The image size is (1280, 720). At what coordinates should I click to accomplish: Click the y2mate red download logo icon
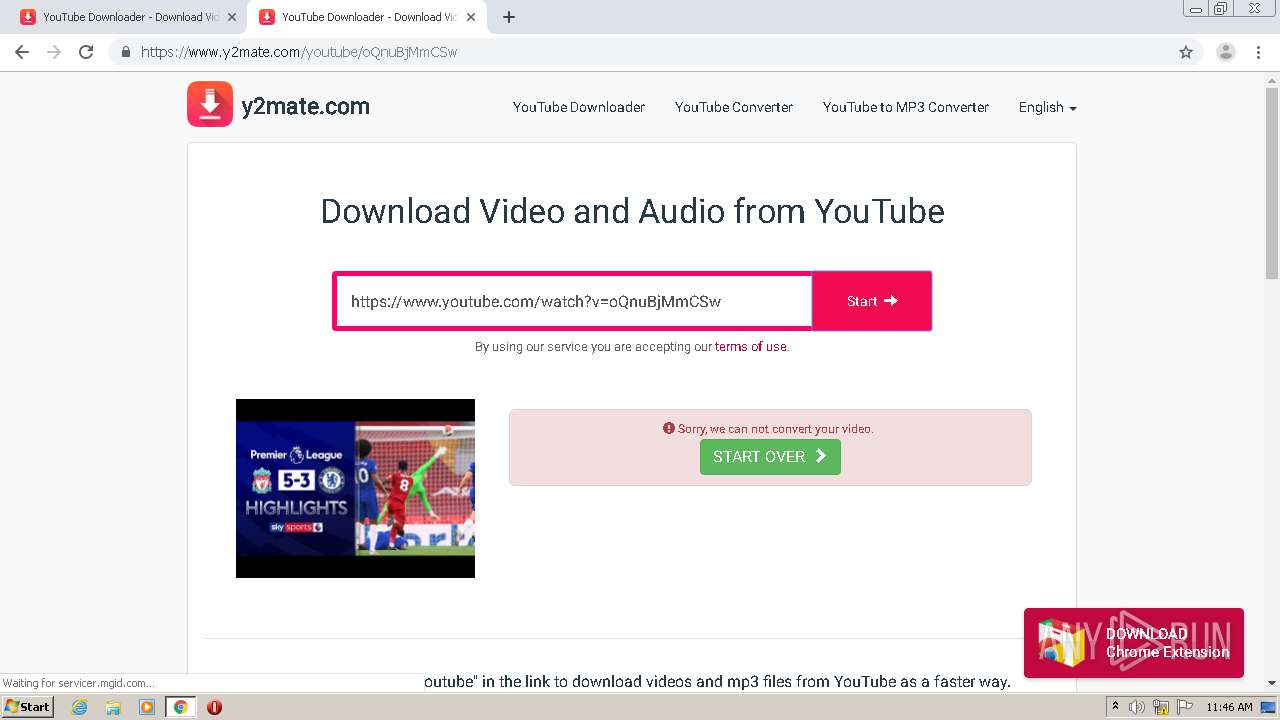(x=210, y=104)
